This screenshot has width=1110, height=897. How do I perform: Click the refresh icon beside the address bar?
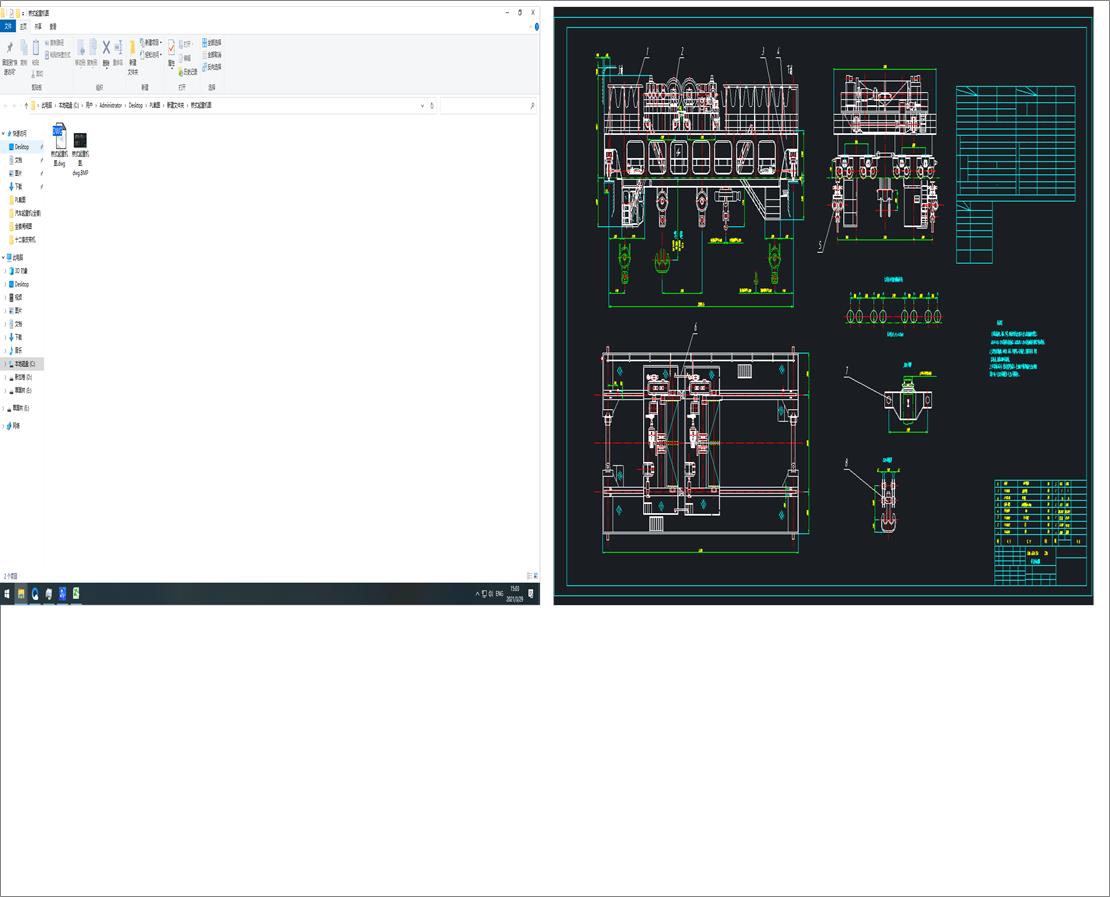pos(432,105)
